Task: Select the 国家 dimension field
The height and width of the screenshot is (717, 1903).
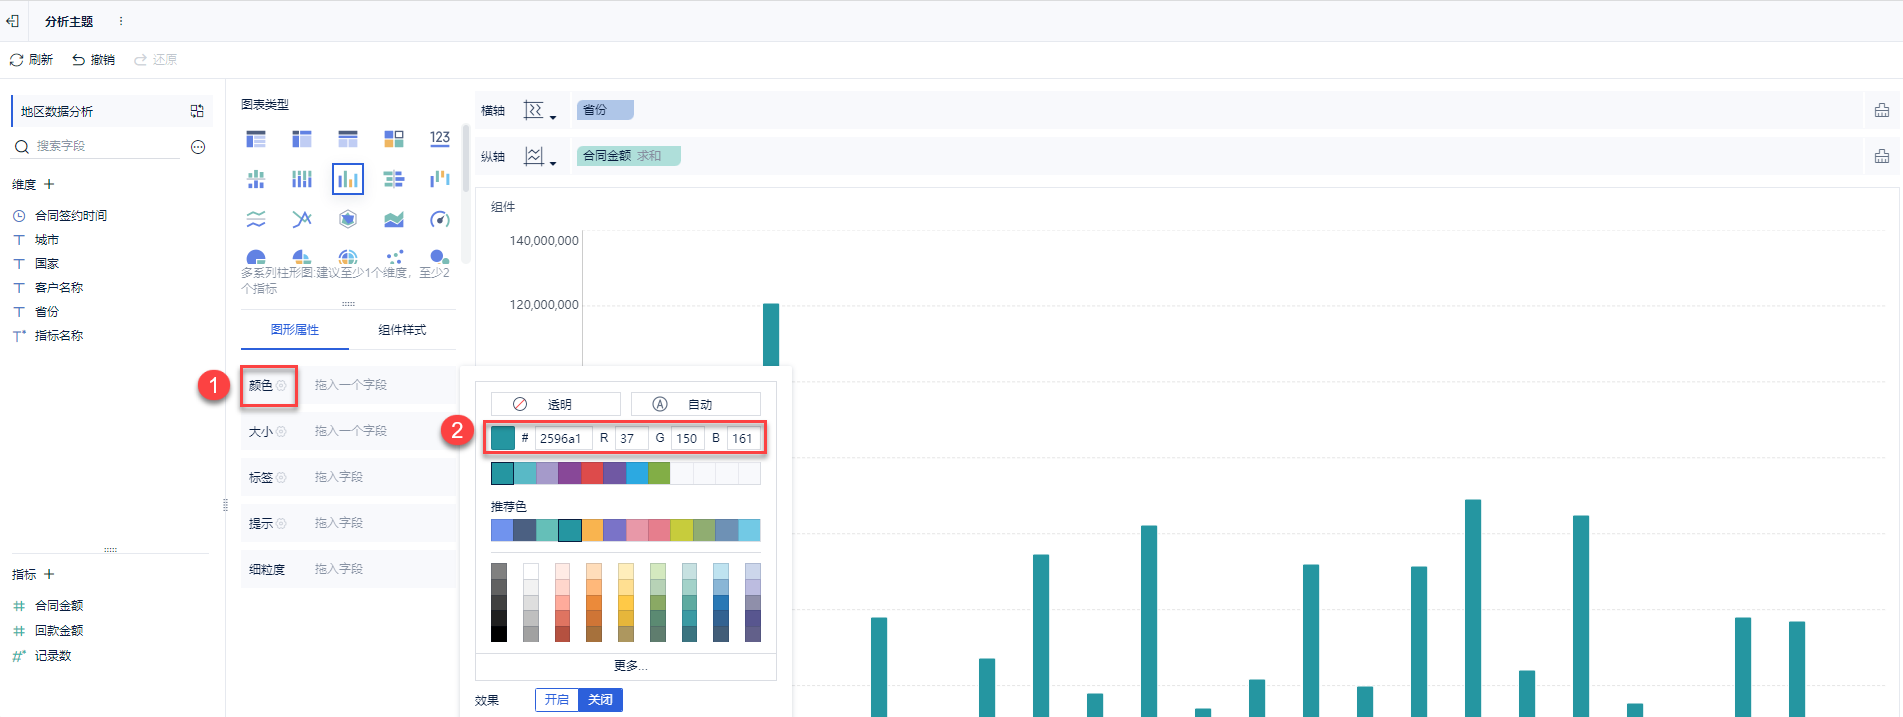Action: pos(46,264)
